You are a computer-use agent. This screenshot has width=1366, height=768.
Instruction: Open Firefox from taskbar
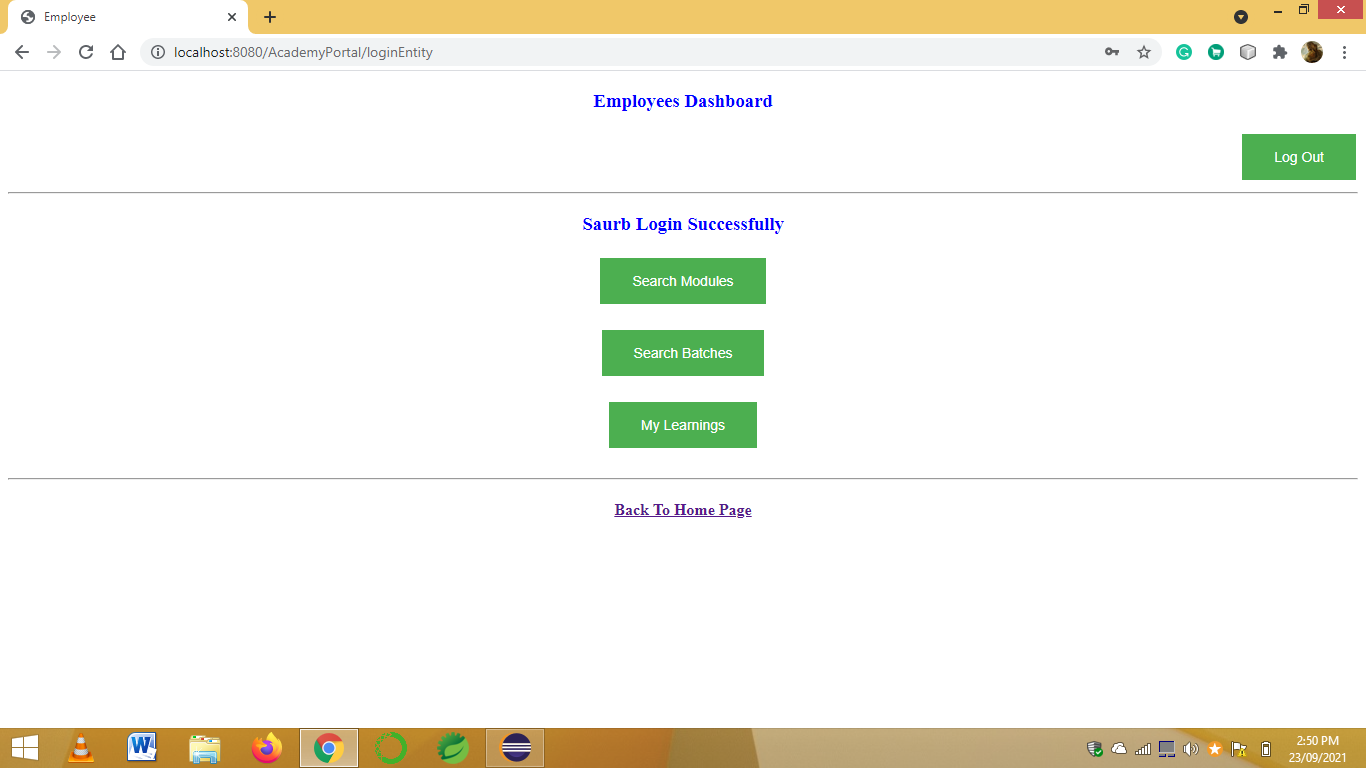pyautogui.click(x=267, y=748)
